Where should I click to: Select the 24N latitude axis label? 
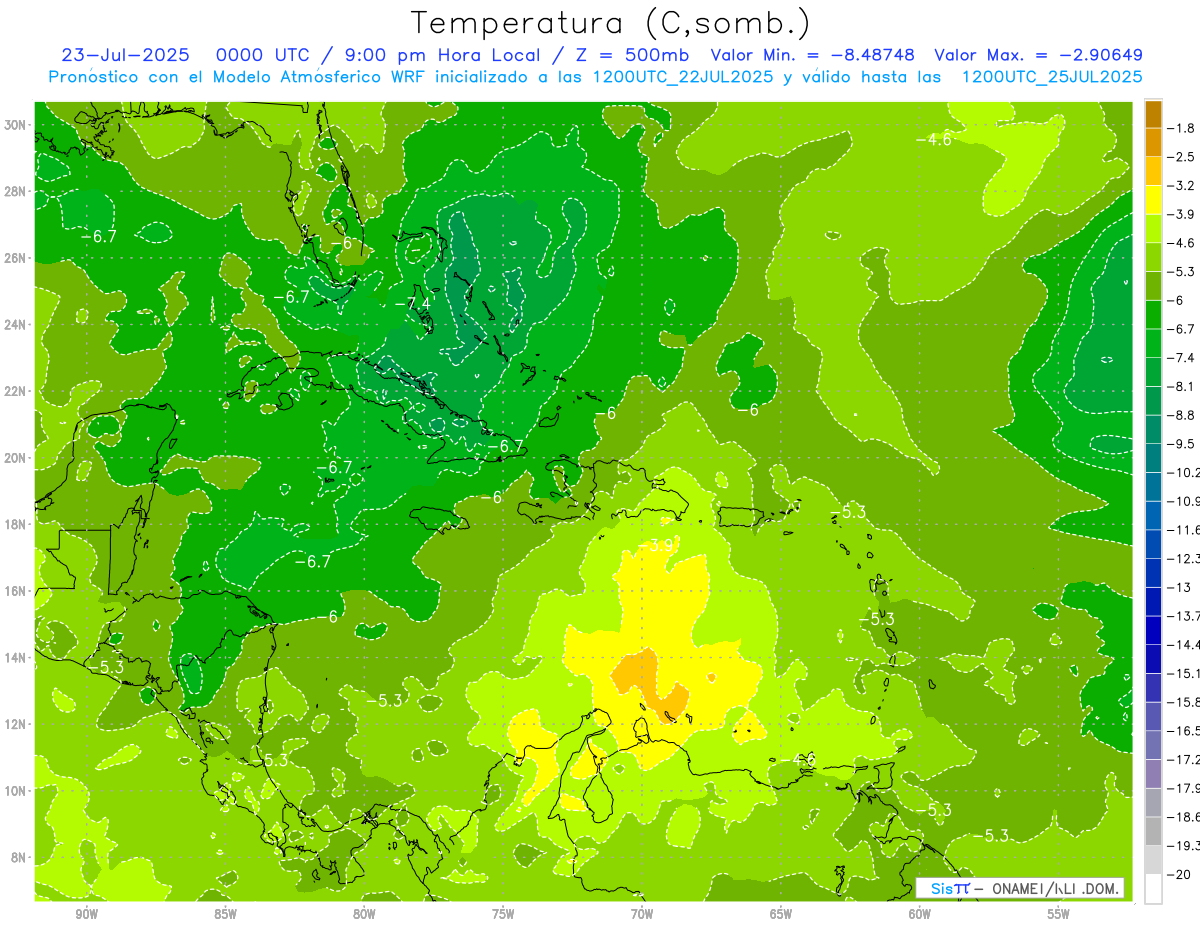[17, 324]
